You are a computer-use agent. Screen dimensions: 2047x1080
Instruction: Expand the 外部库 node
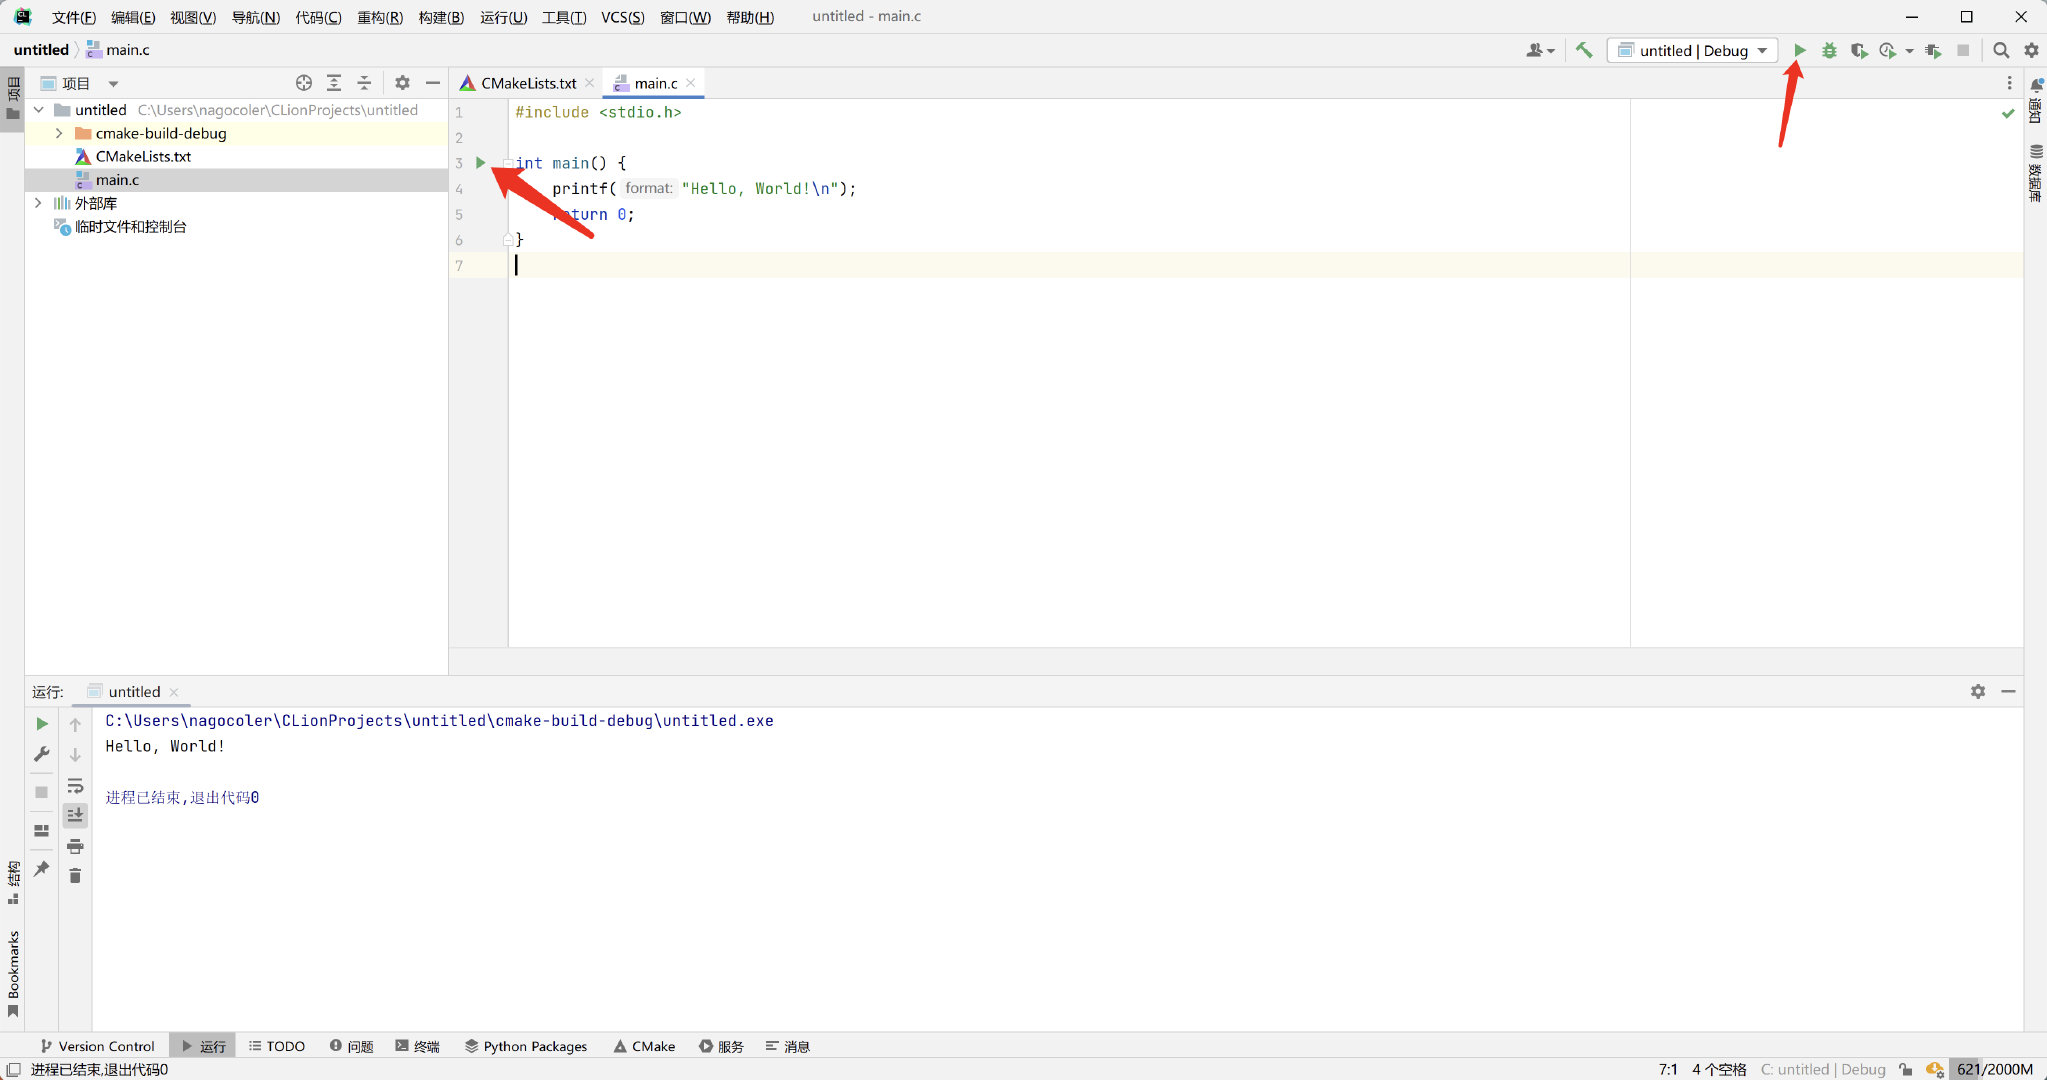38,203
